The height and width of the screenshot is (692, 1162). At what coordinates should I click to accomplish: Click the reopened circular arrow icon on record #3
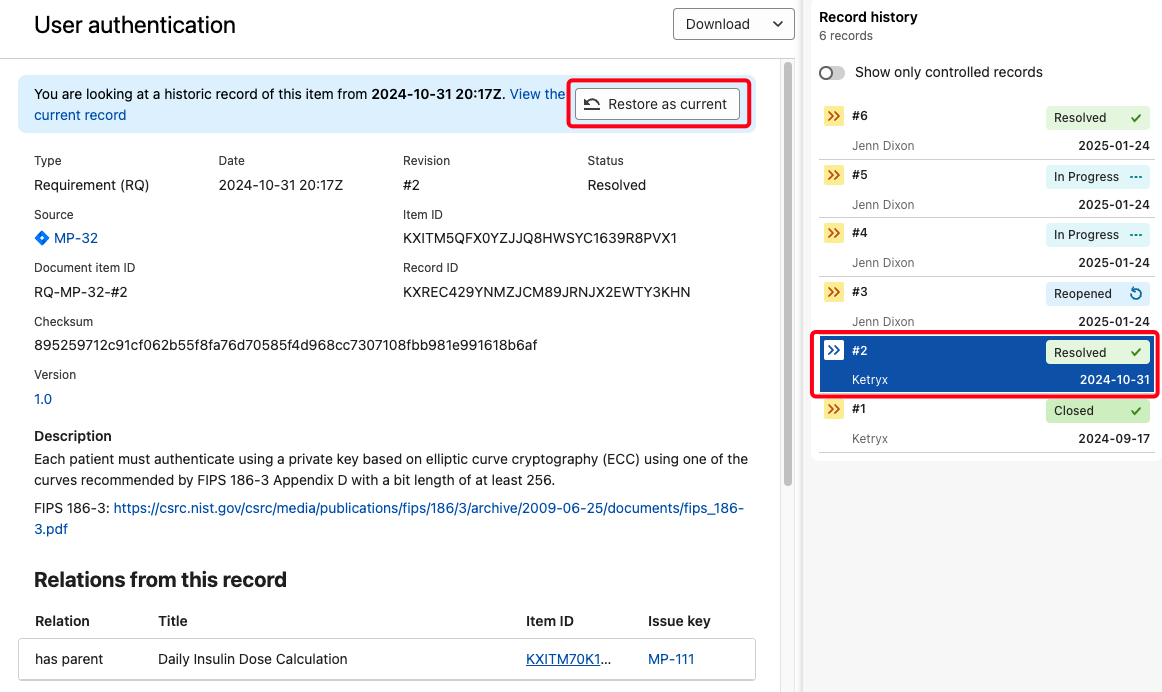(x=1135, y=293)
